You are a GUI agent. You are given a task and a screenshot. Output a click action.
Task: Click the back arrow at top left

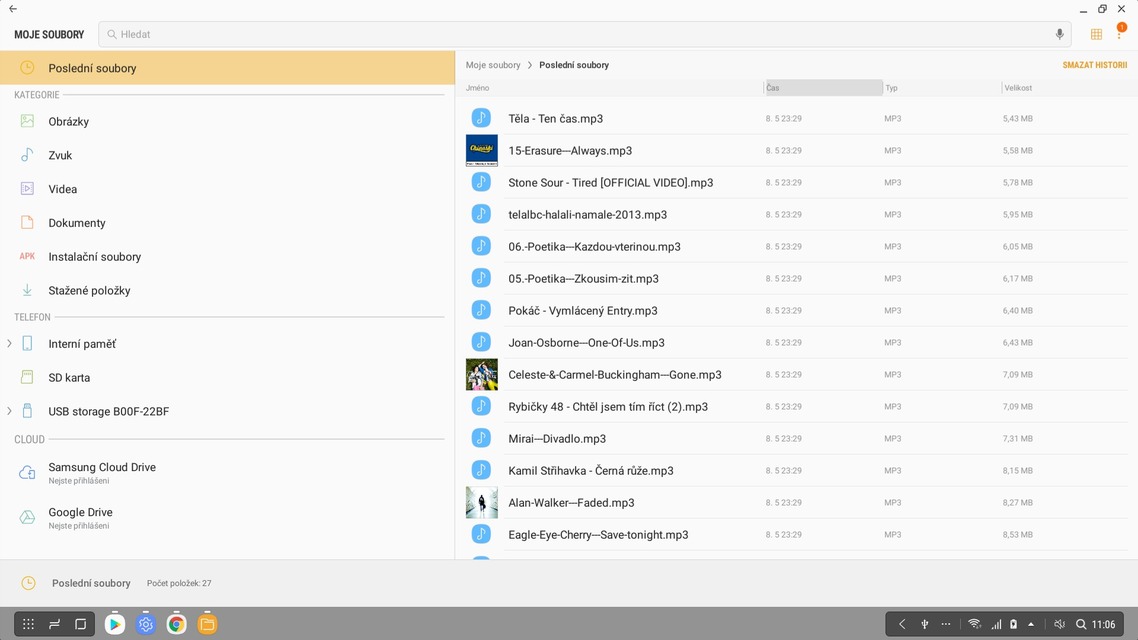pyautogui.click(x=13, y=9)
